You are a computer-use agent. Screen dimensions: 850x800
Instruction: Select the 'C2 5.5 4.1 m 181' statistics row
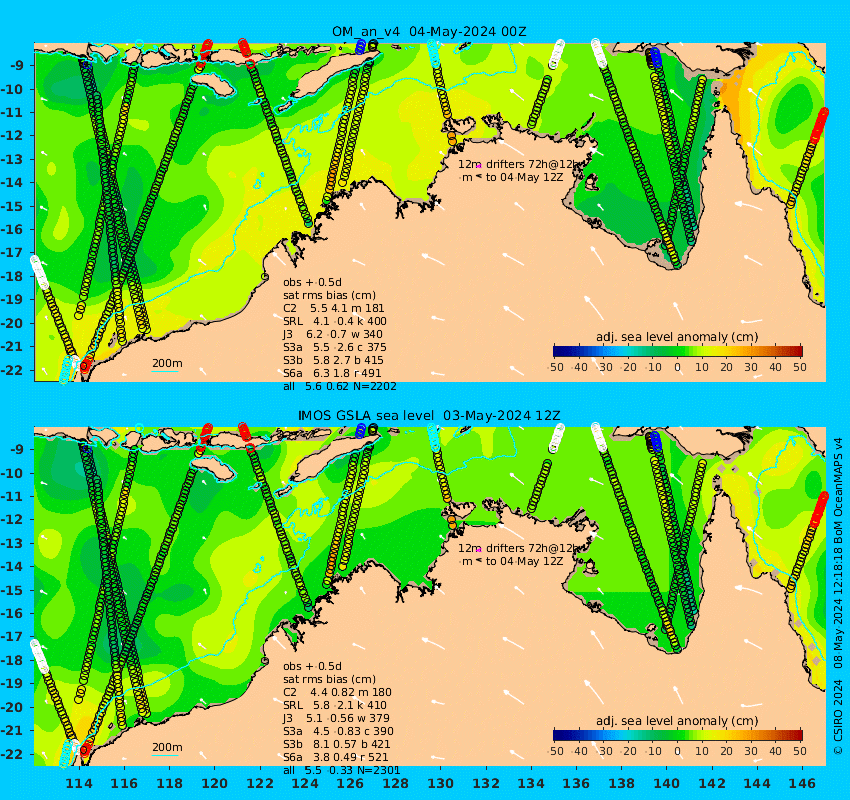tap(333, 308)
